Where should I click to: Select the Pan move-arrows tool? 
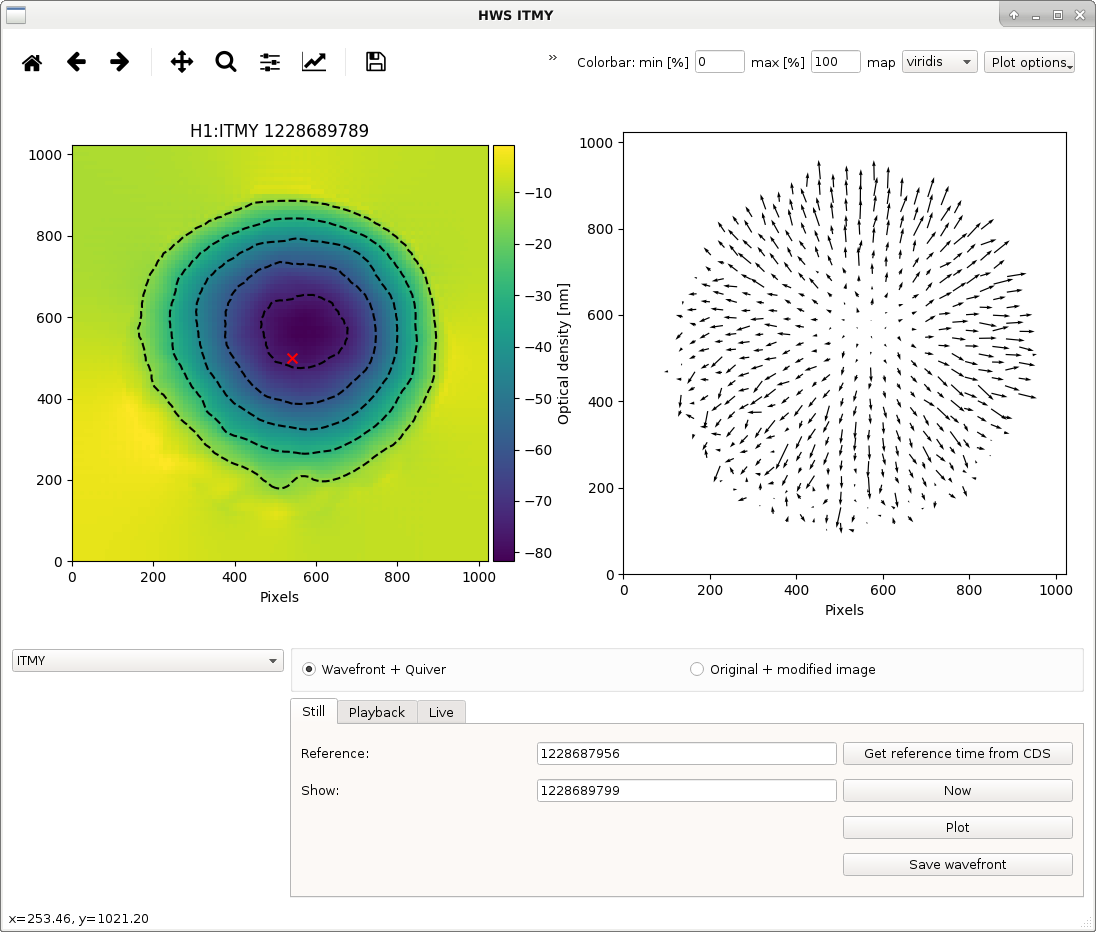[x=182, y=62]
